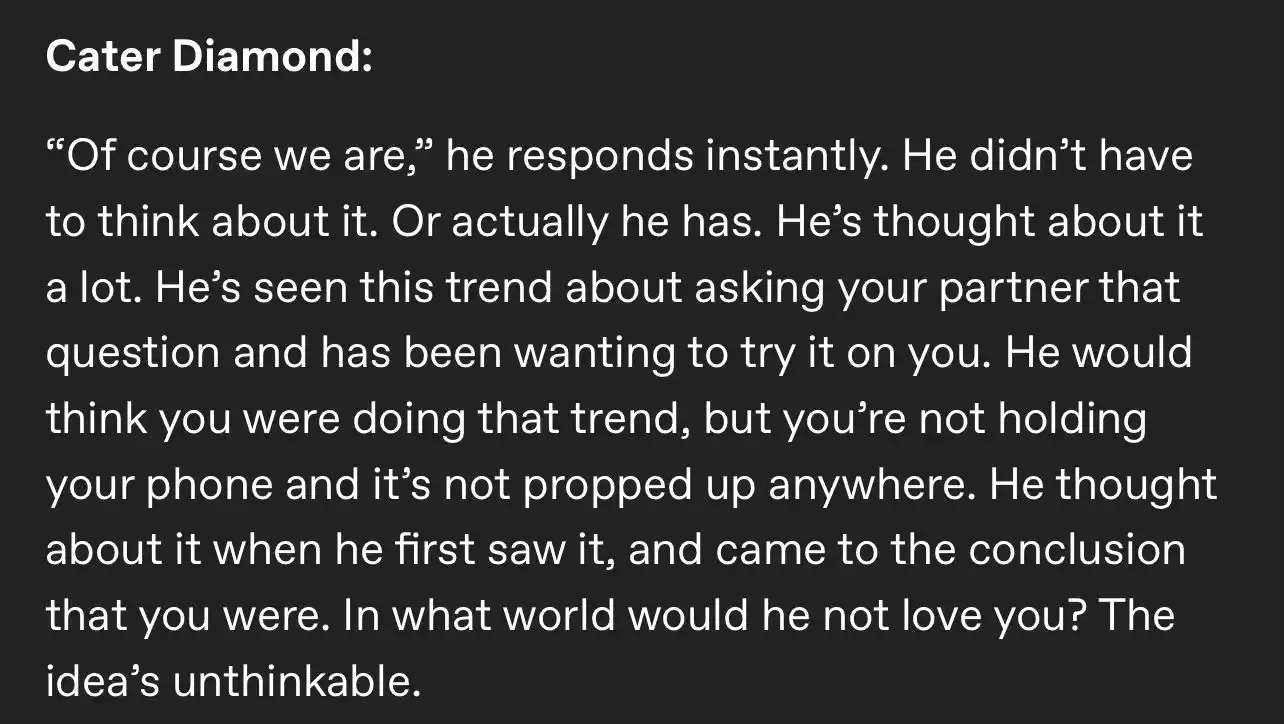Click the word "trend" after "seen this"
The width and height of the screenshot is (1284, 724).
(500, 289)
